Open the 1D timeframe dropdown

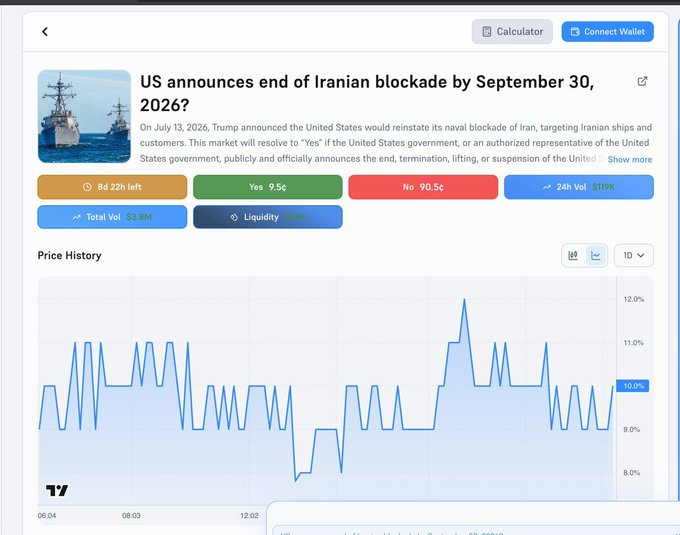coord(634,255)
